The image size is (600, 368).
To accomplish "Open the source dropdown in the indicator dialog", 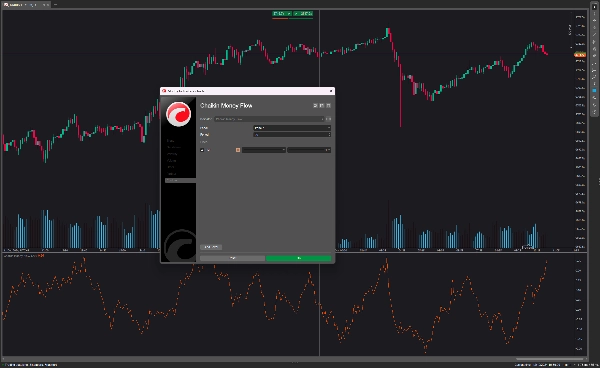I will 292,128.
